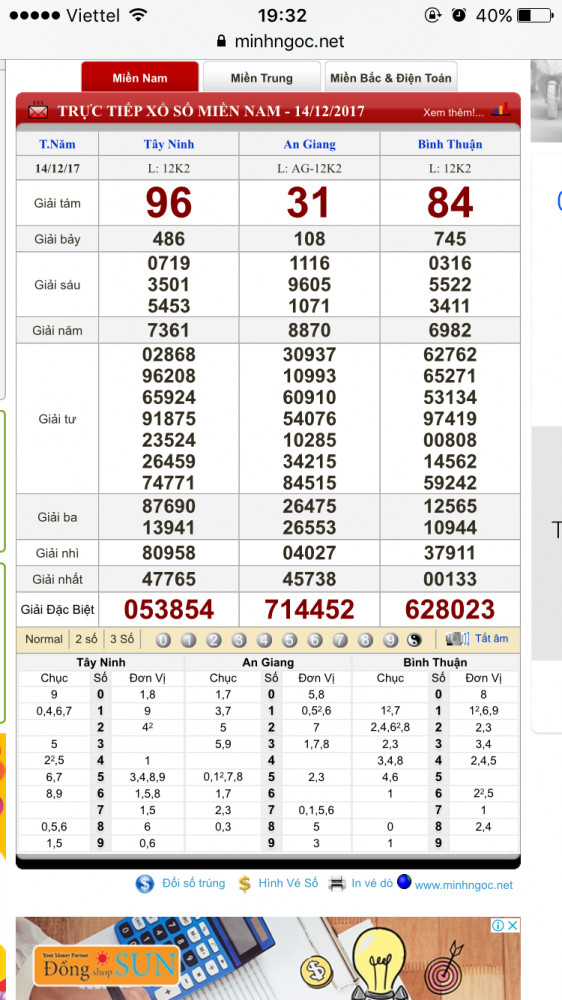Highlight digit 7 with the number ball

340,640
